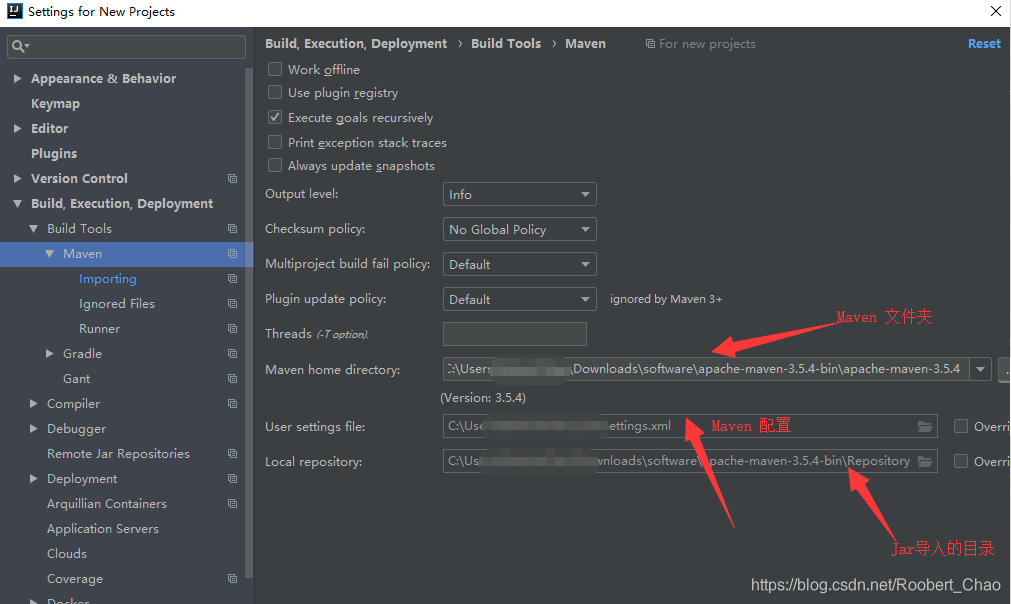Click the Reset link
1011x604 pixels.
[984, 44]
